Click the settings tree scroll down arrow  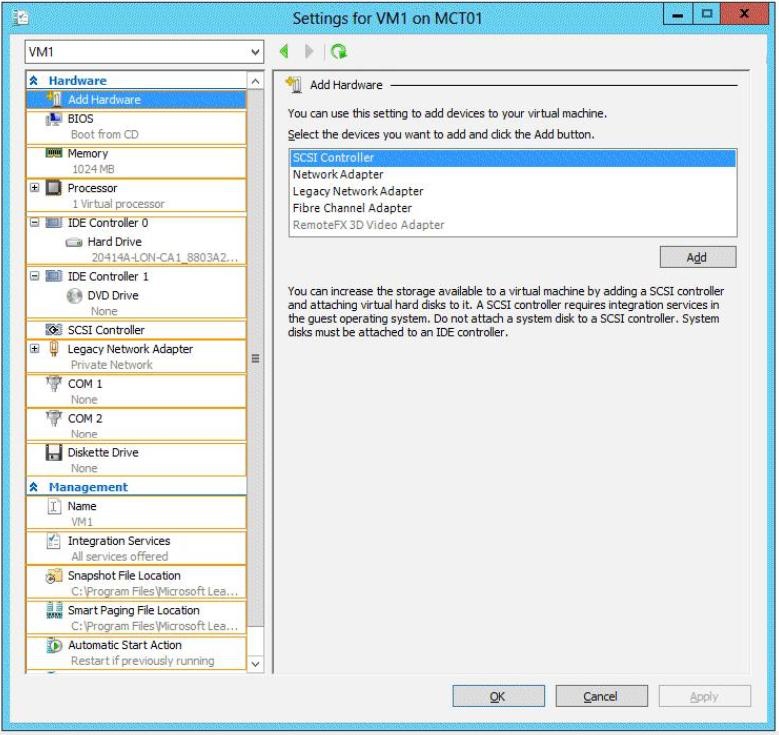coord(255,664)
